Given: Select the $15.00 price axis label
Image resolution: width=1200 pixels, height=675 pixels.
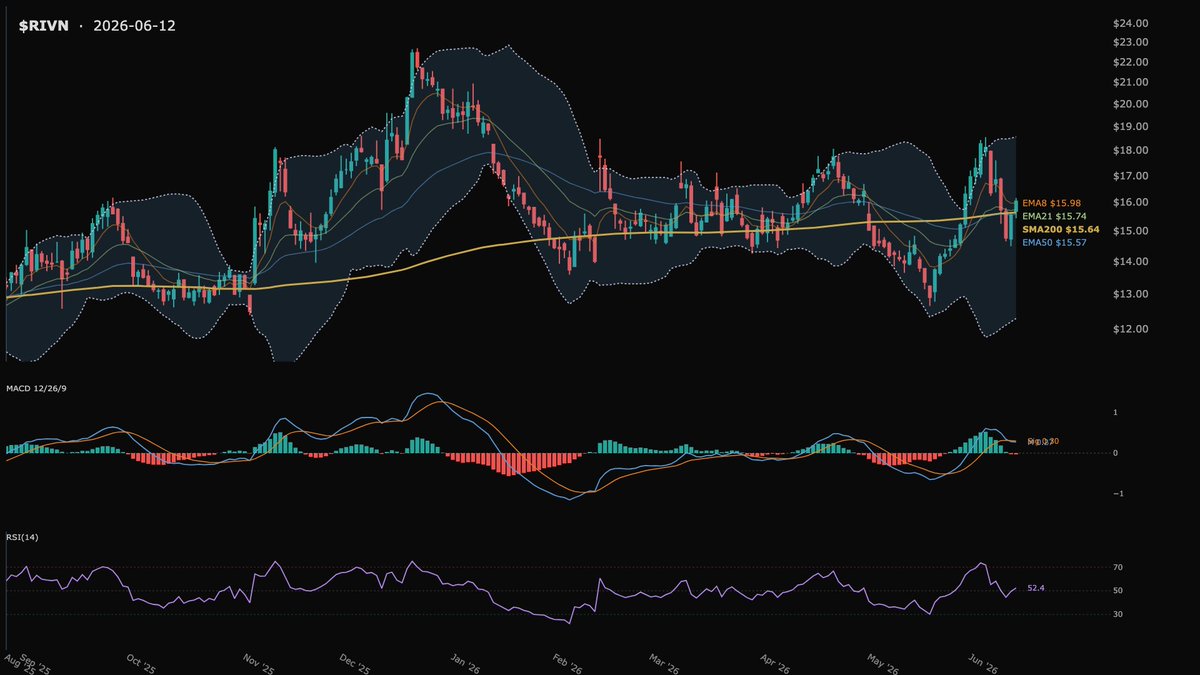Looking at the screenshot, I should pos(1132,231).
